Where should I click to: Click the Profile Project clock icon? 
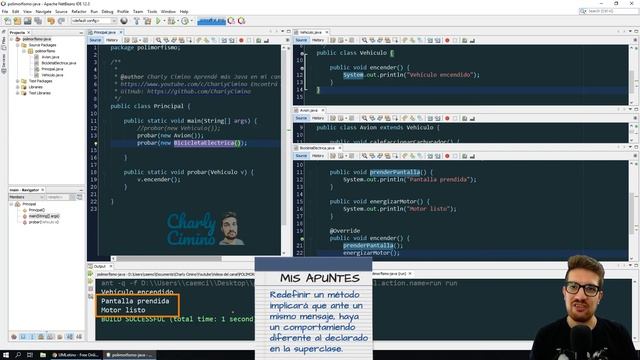(x=185, y=21)
